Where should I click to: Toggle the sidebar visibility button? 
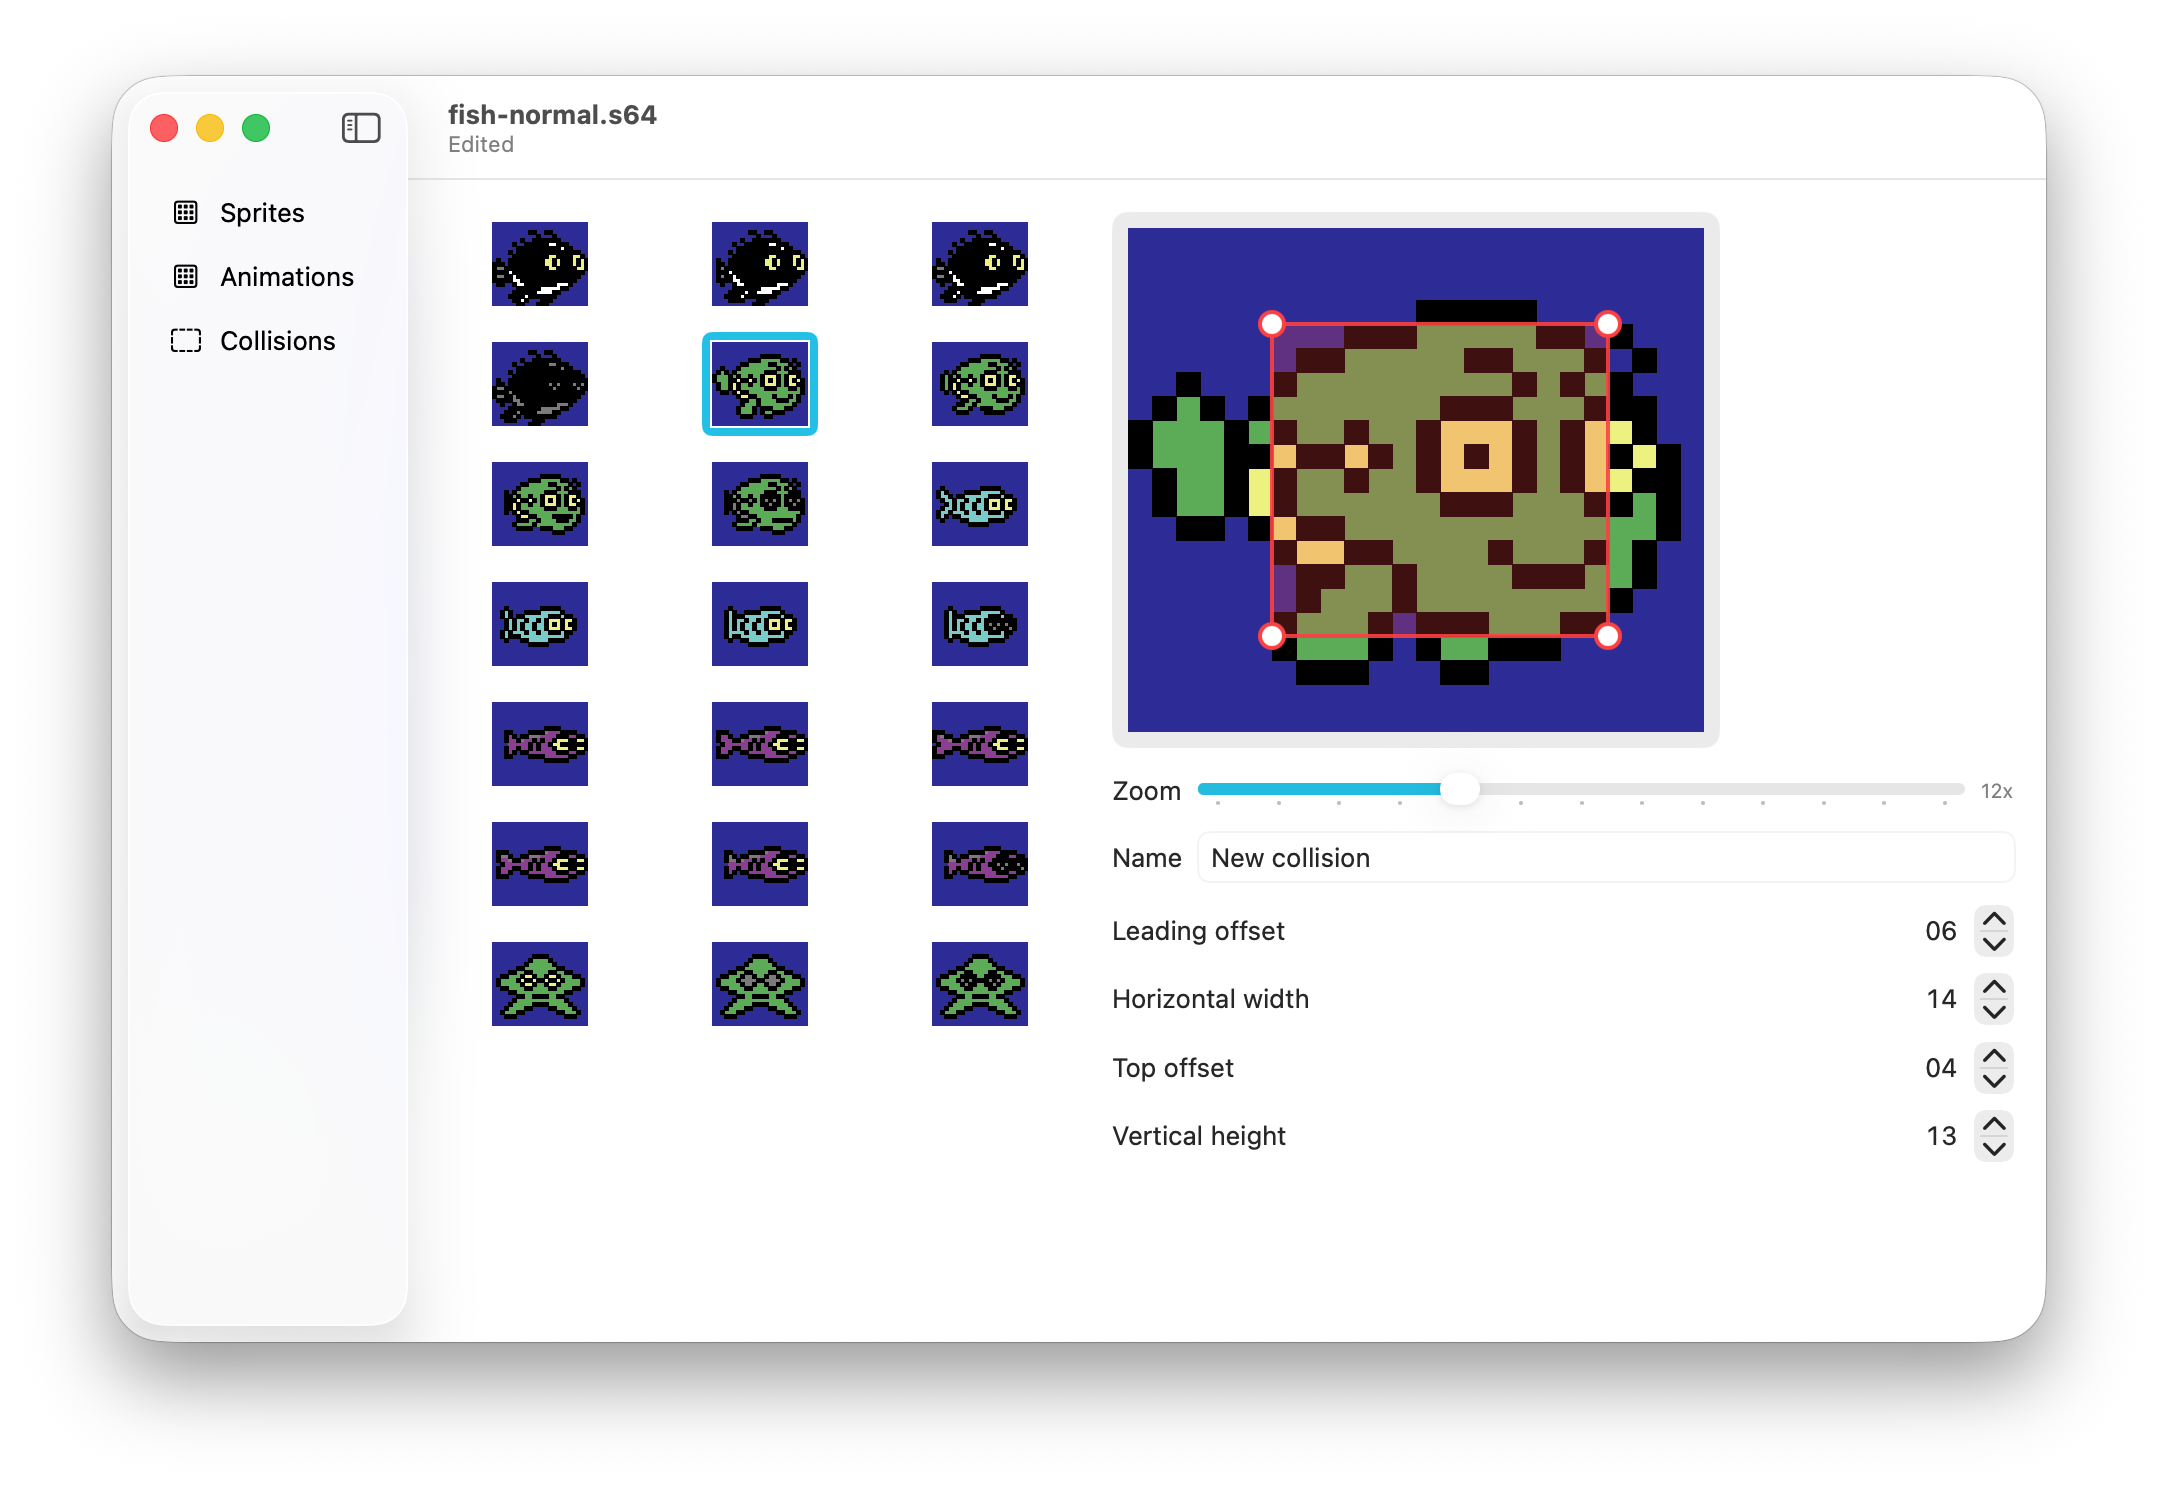coord(361,128)
